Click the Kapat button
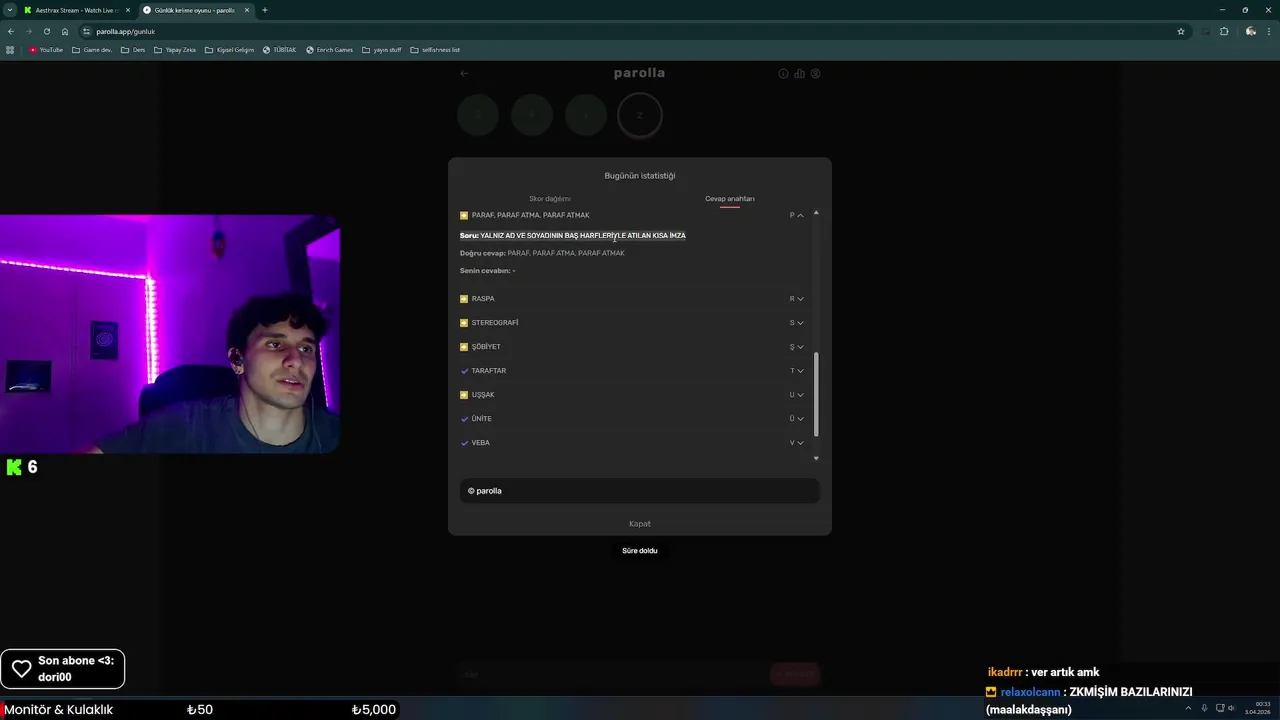This screenshot has height=720, width=1280. pos(640,524)
